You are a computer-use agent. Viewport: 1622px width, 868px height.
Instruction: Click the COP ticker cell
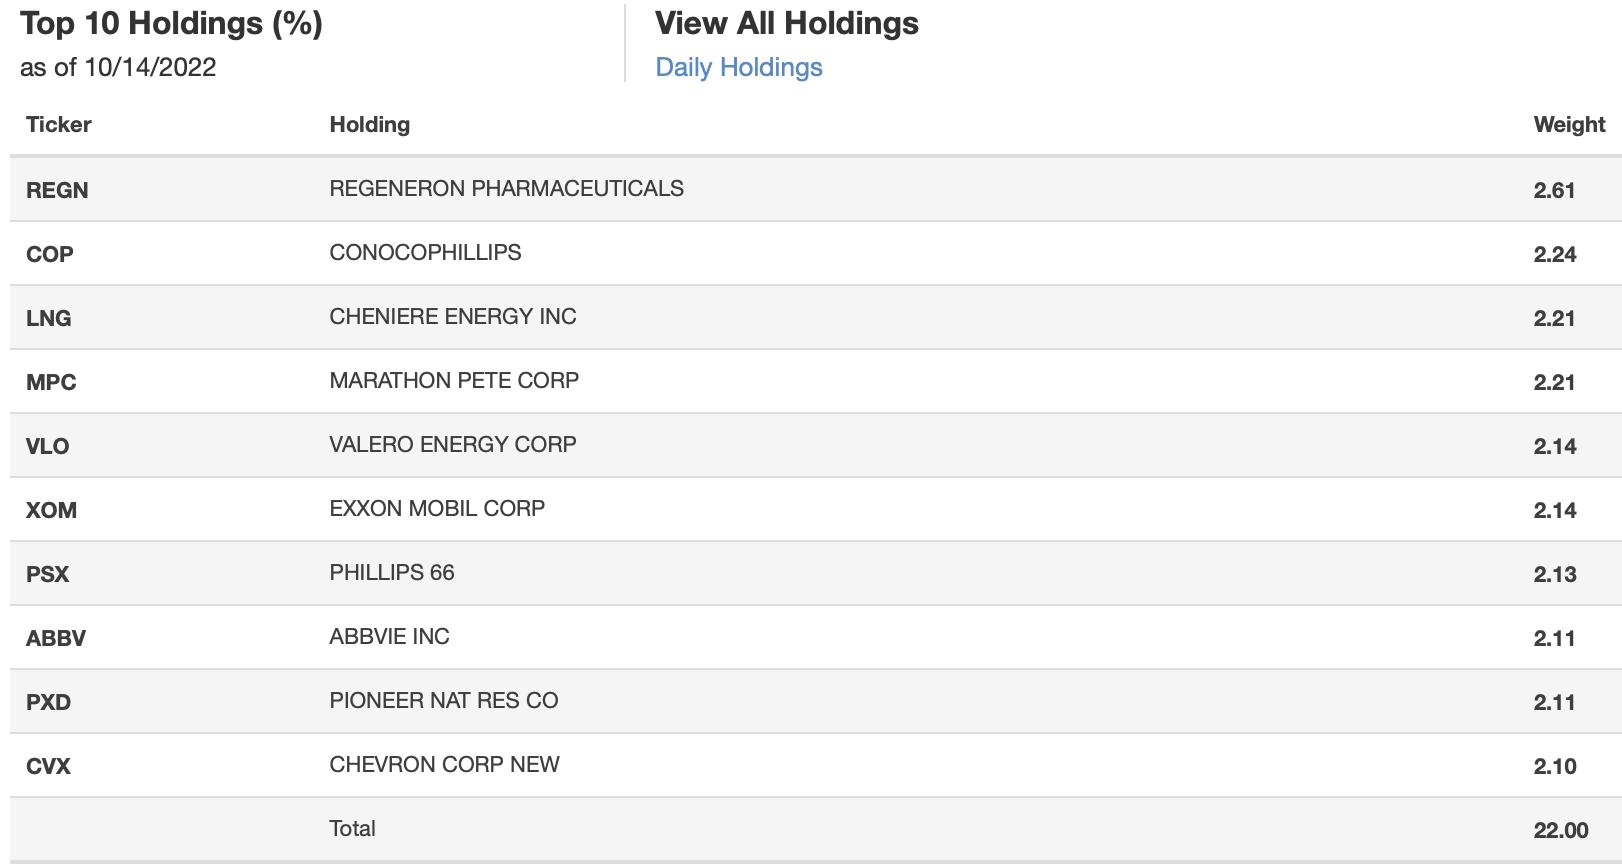tap(50, 254)
